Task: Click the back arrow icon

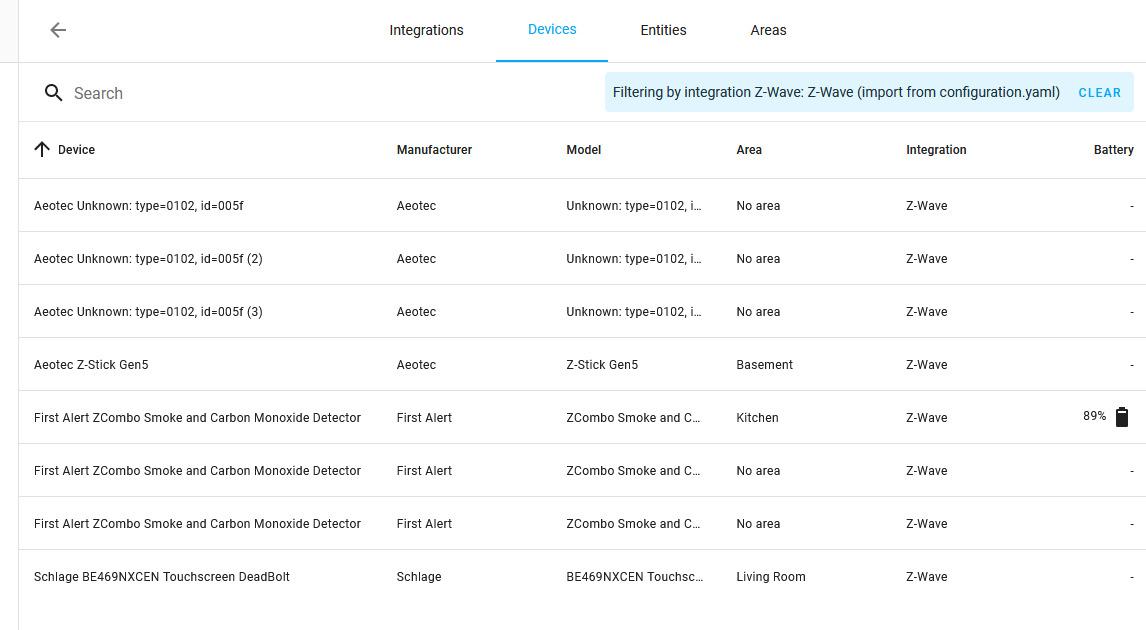Action: coord(58,30)
